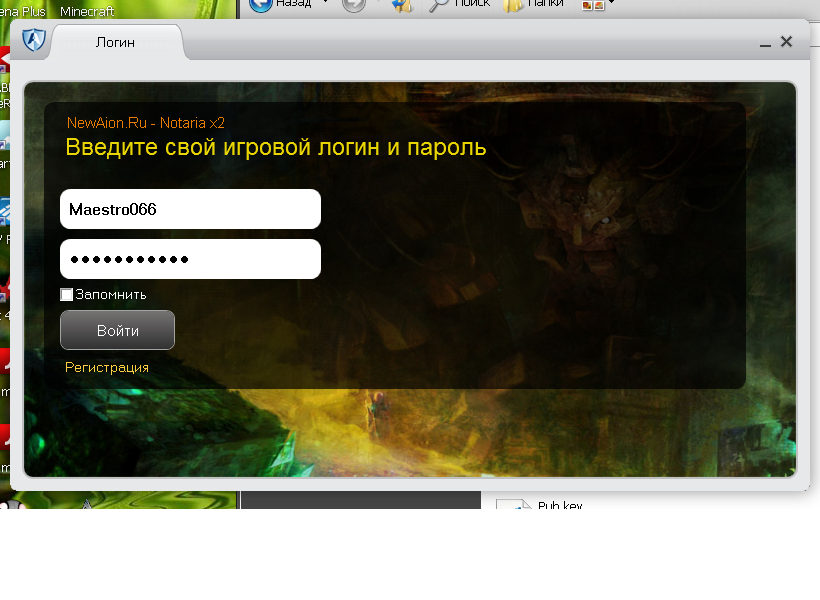Select the Pub key file in Explorer

tap(540, 504)
